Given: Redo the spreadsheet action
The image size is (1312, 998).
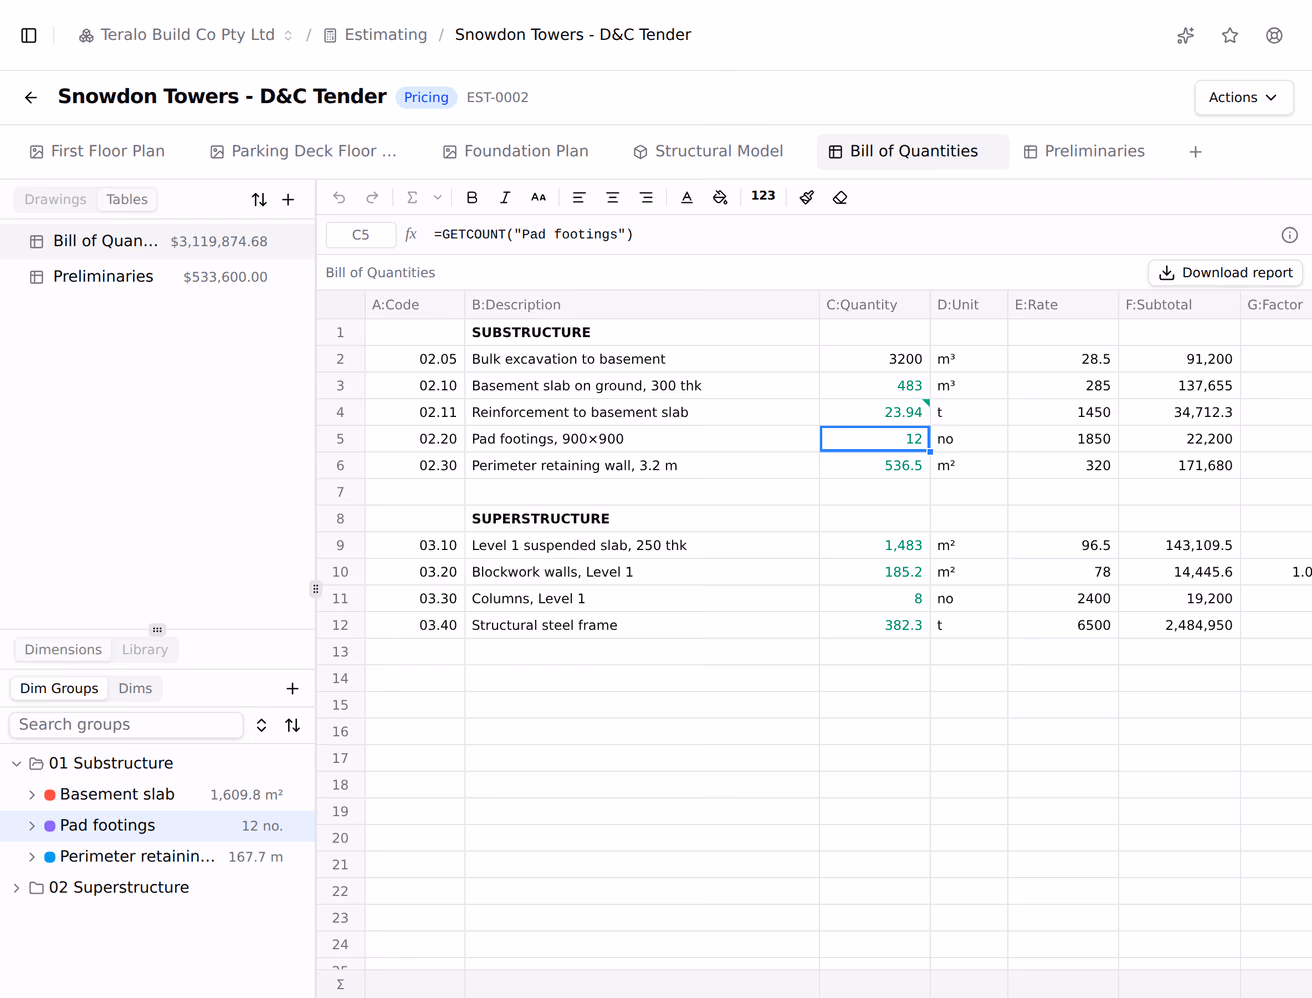Looking at the screenshot, I should (372, 197).
